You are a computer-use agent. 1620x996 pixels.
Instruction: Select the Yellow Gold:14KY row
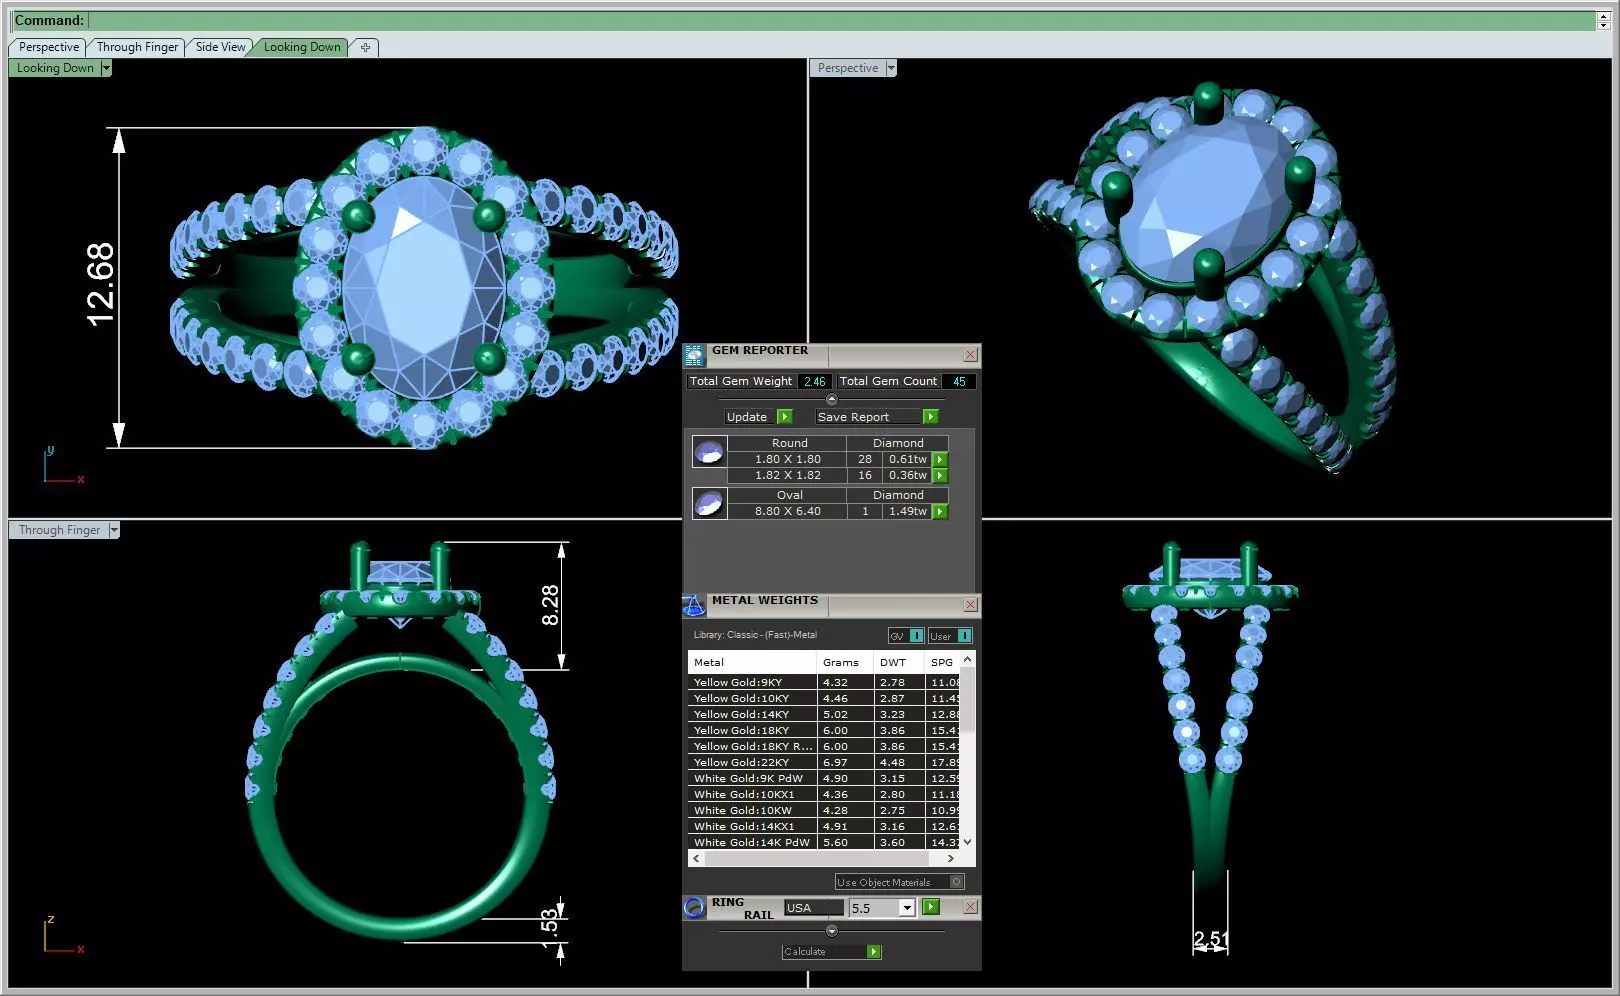(x=823, y=714)
